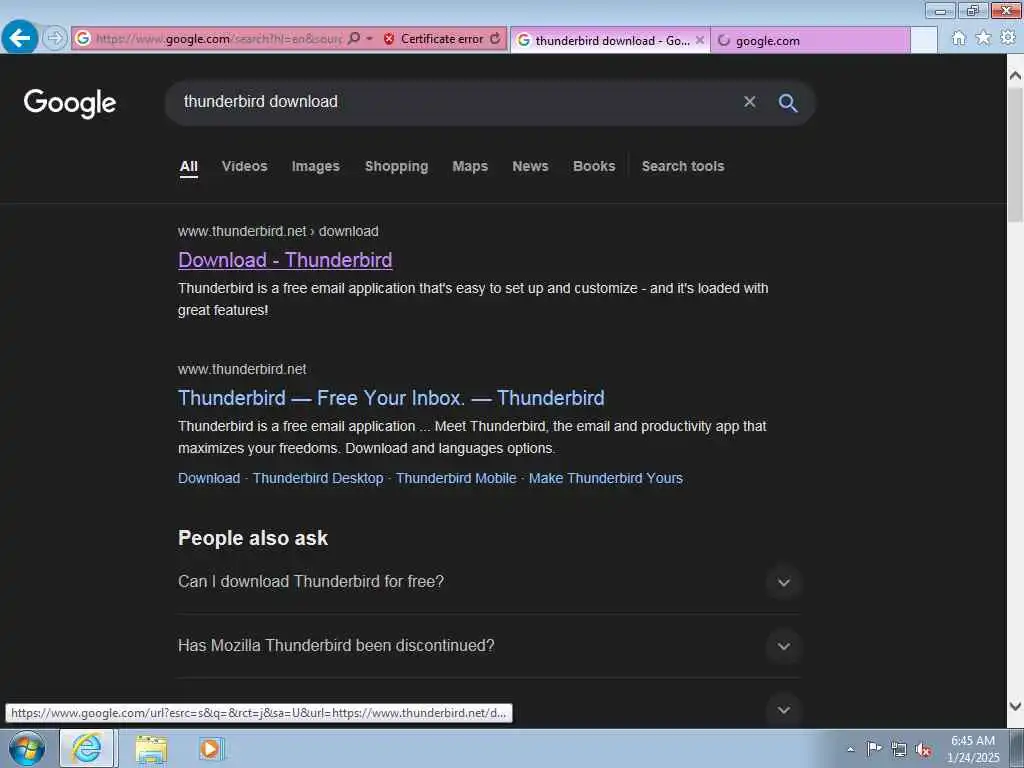Switch to Maps results
The image size is (1024, 768).
point(470,167)
